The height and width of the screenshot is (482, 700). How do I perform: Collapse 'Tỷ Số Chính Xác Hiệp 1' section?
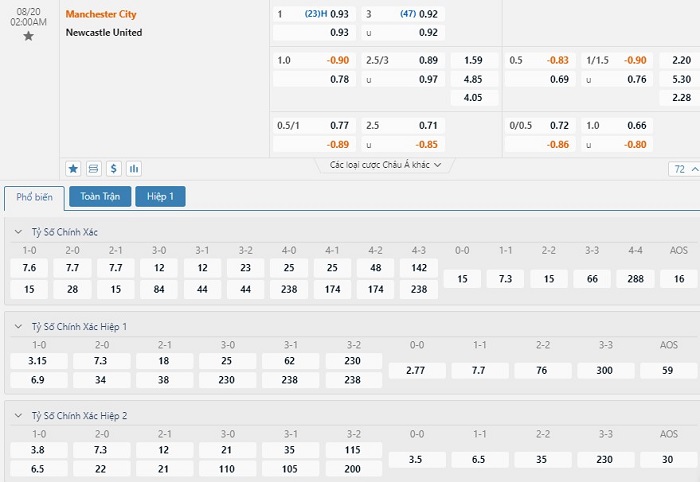[18, 327]
